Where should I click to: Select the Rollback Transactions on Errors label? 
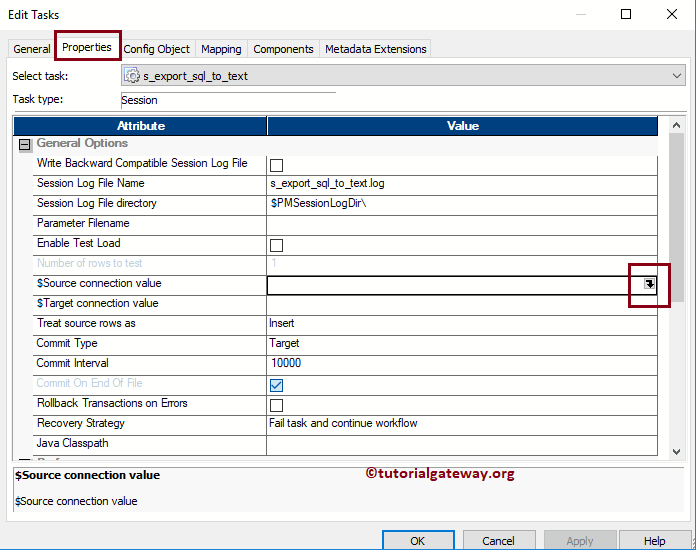pos(112,403)
